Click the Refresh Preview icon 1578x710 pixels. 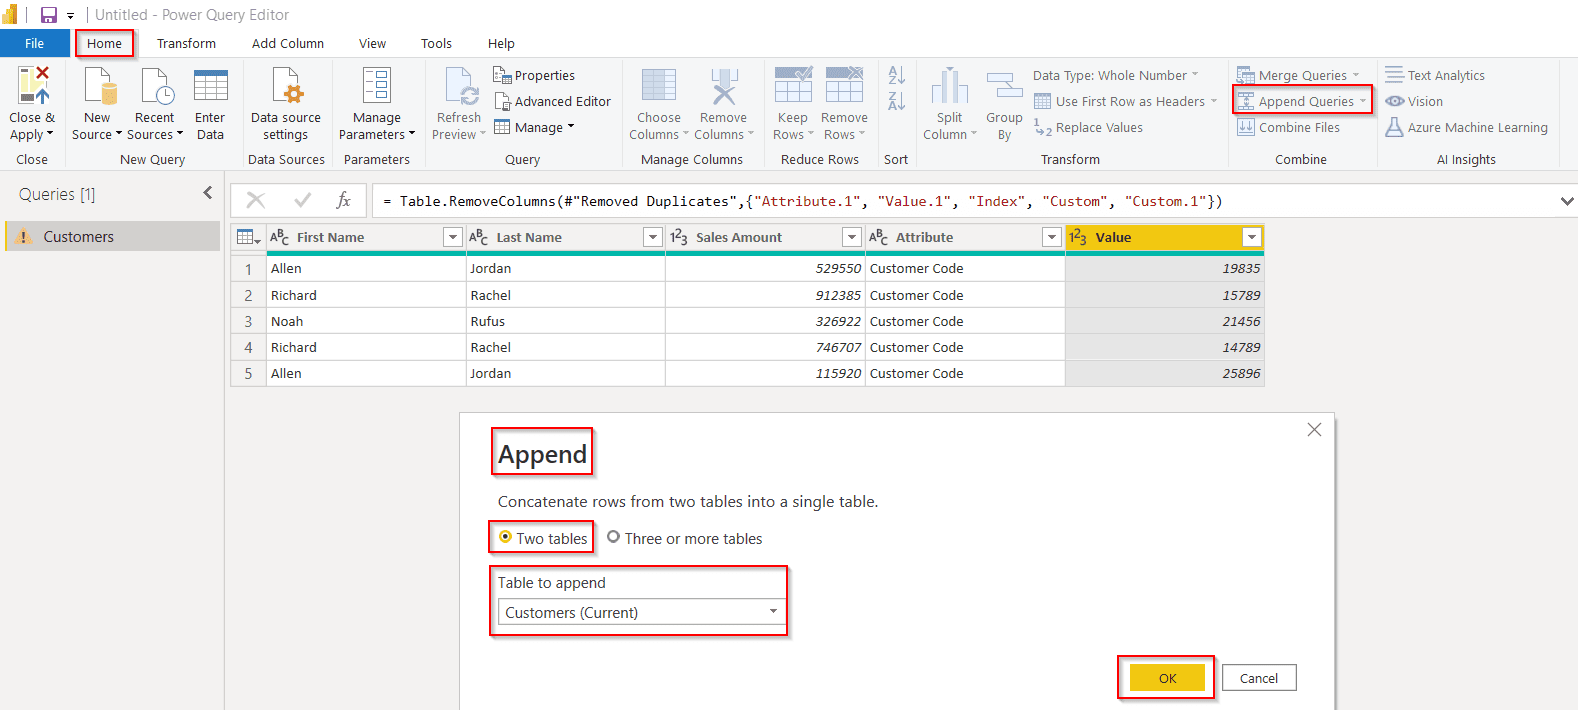(x=461, y=86)
